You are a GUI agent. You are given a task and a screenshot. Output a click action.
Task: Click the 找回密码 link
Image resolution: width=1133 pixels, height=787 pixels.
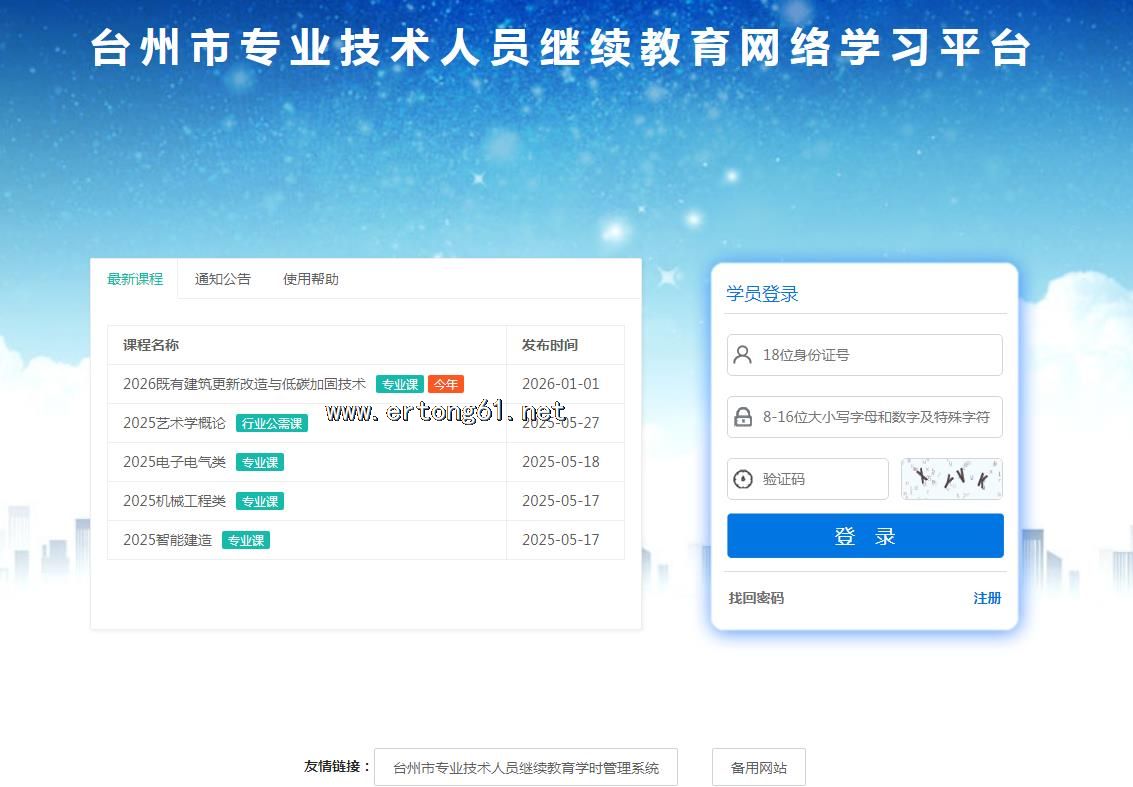pyautogui.click(x=756, y=598)
